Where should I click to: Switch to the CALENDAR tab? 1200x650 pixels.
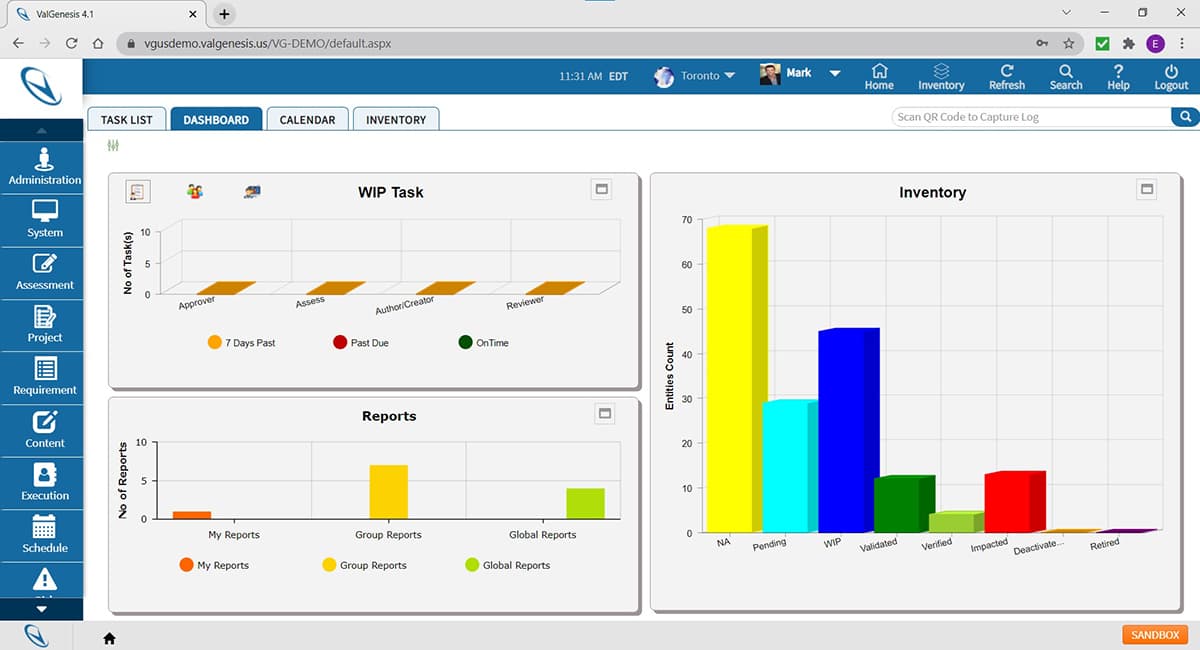pyautogui.click(x=307, y=119)
